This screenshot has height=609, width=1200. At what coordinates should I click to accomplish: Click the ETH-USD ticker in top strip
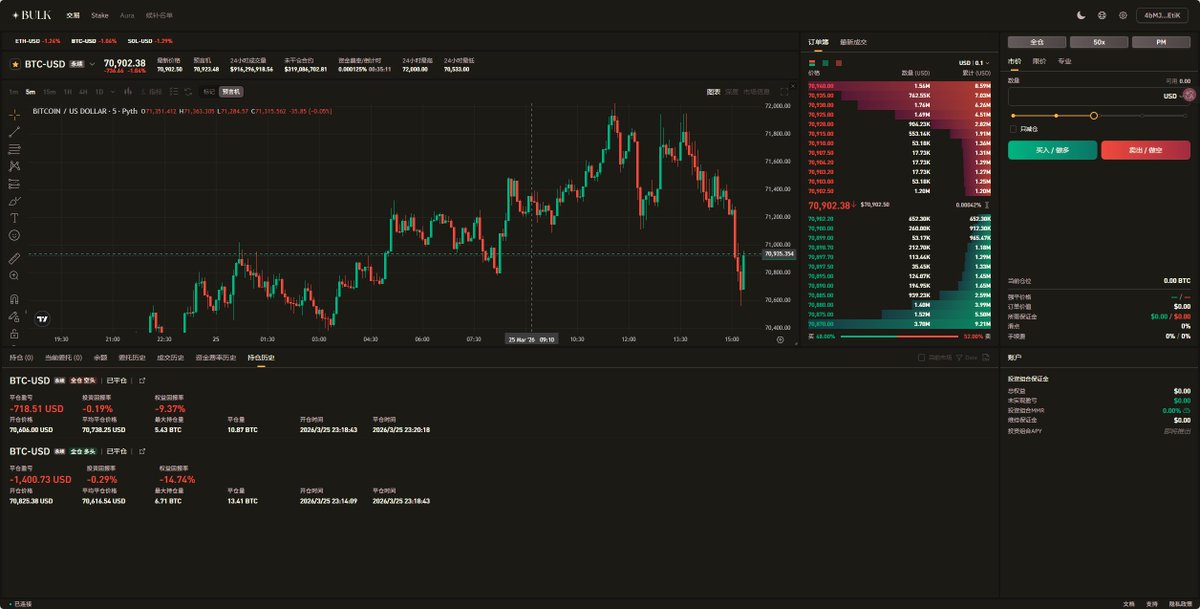tap(37, 41)
